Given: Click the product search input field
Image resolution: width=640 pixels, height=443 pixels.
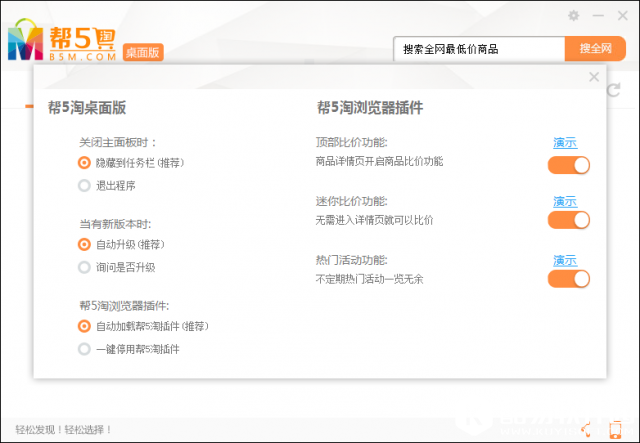Looking at the screenshot, I should 478,49.
